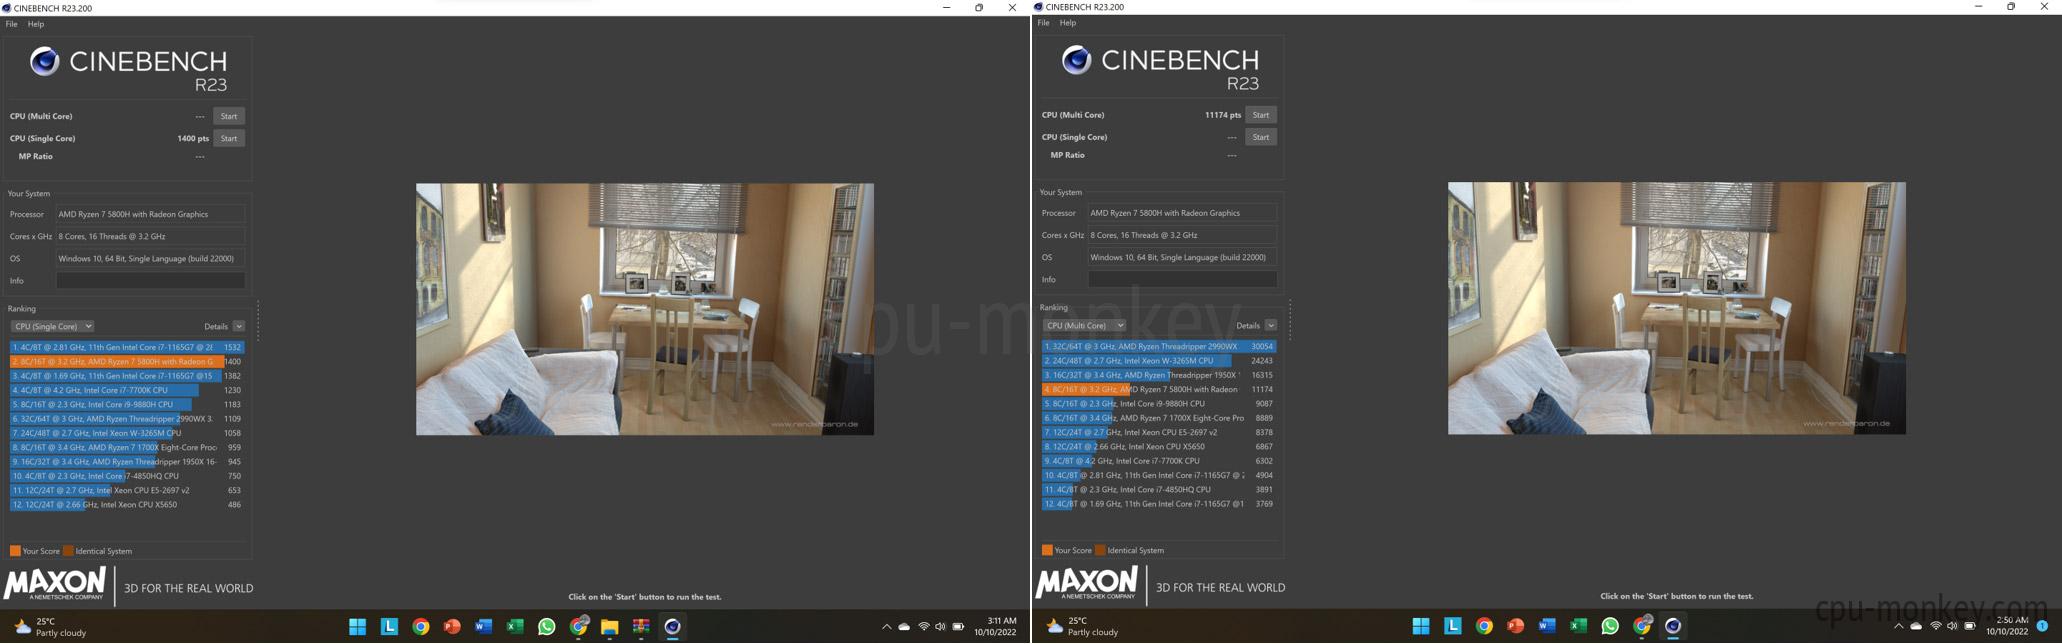Click Processor field in left window
Screen dimensions: 2062x644
click(150, 214)
